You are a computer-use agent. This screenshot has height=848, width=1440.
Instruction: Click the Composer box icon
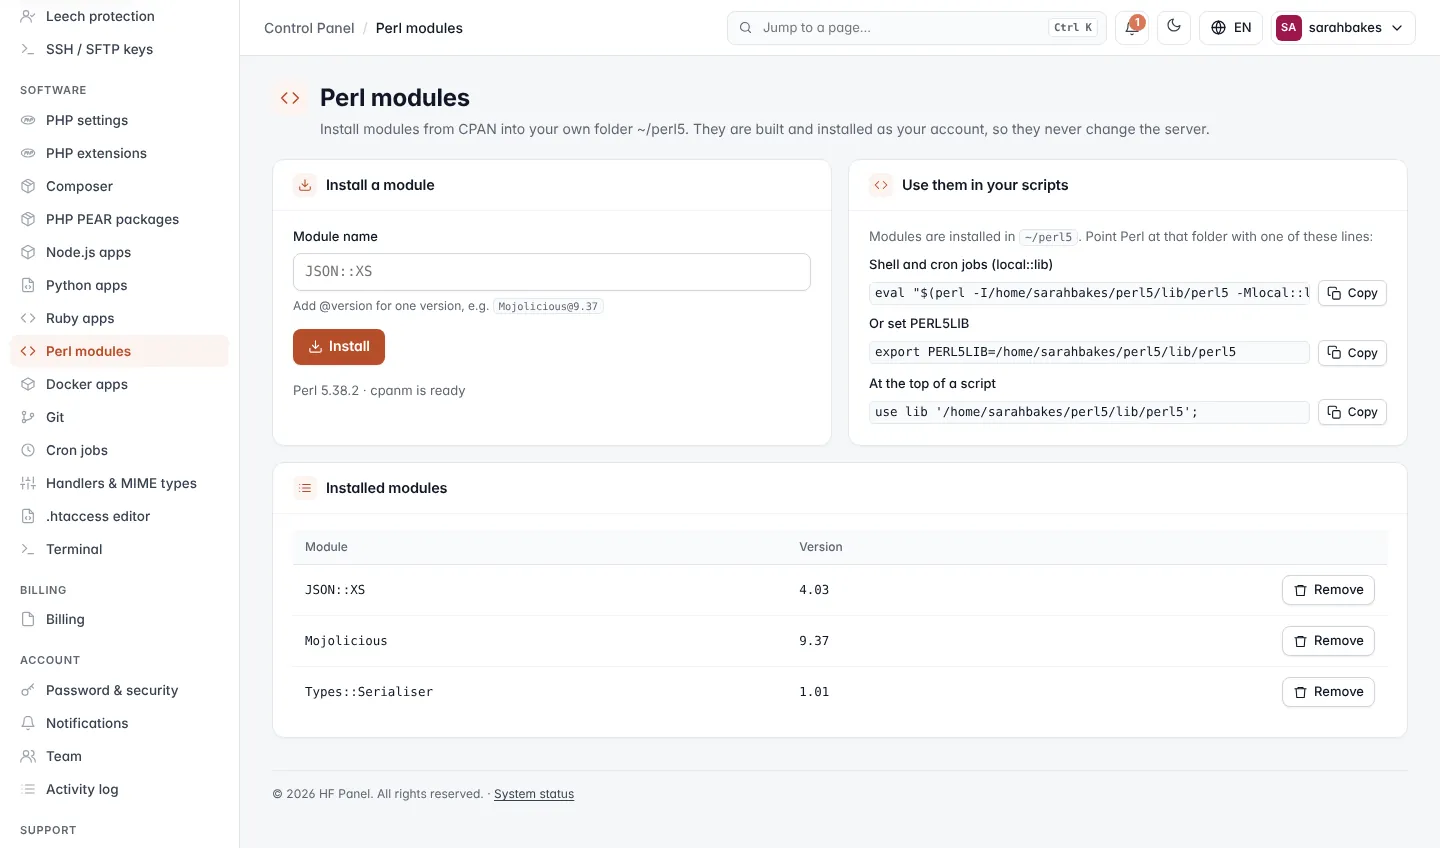pyautogui.click(x=28, y=186)
